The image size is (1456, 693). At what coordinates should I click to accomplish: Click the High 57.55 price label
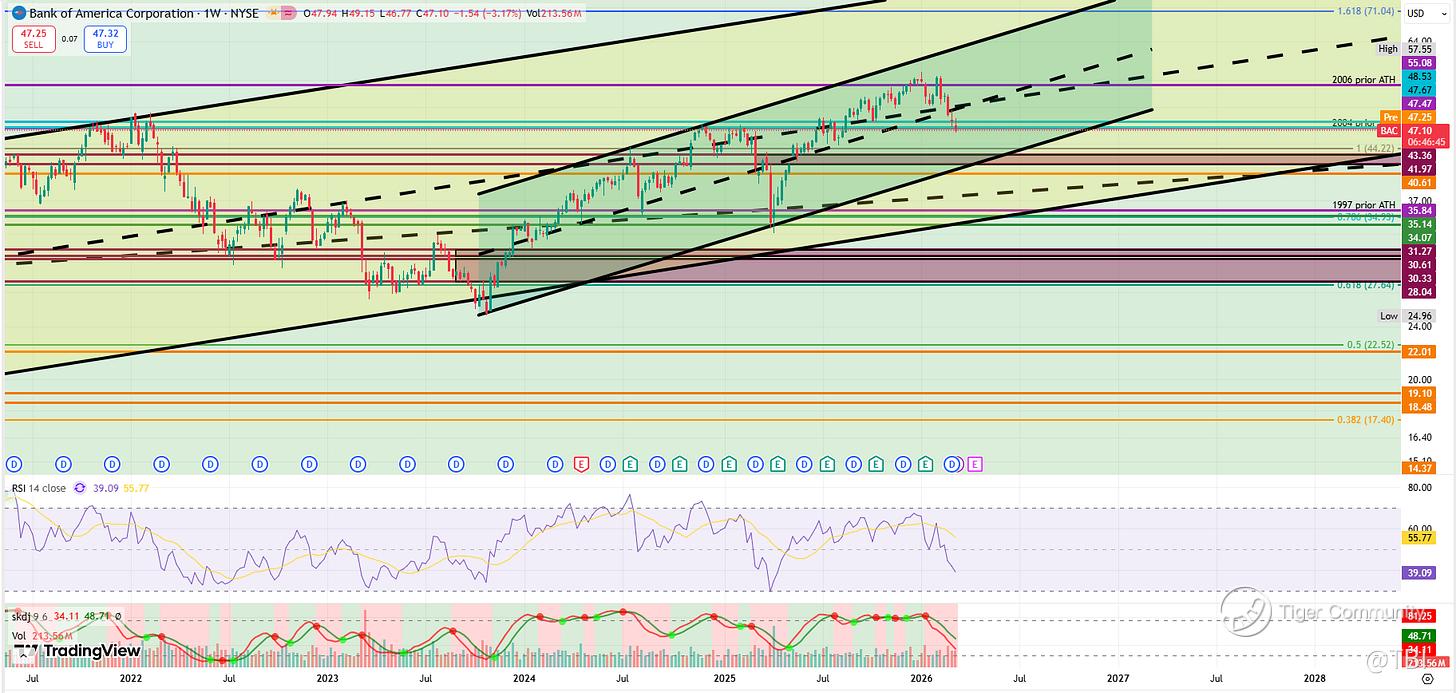1405,48
